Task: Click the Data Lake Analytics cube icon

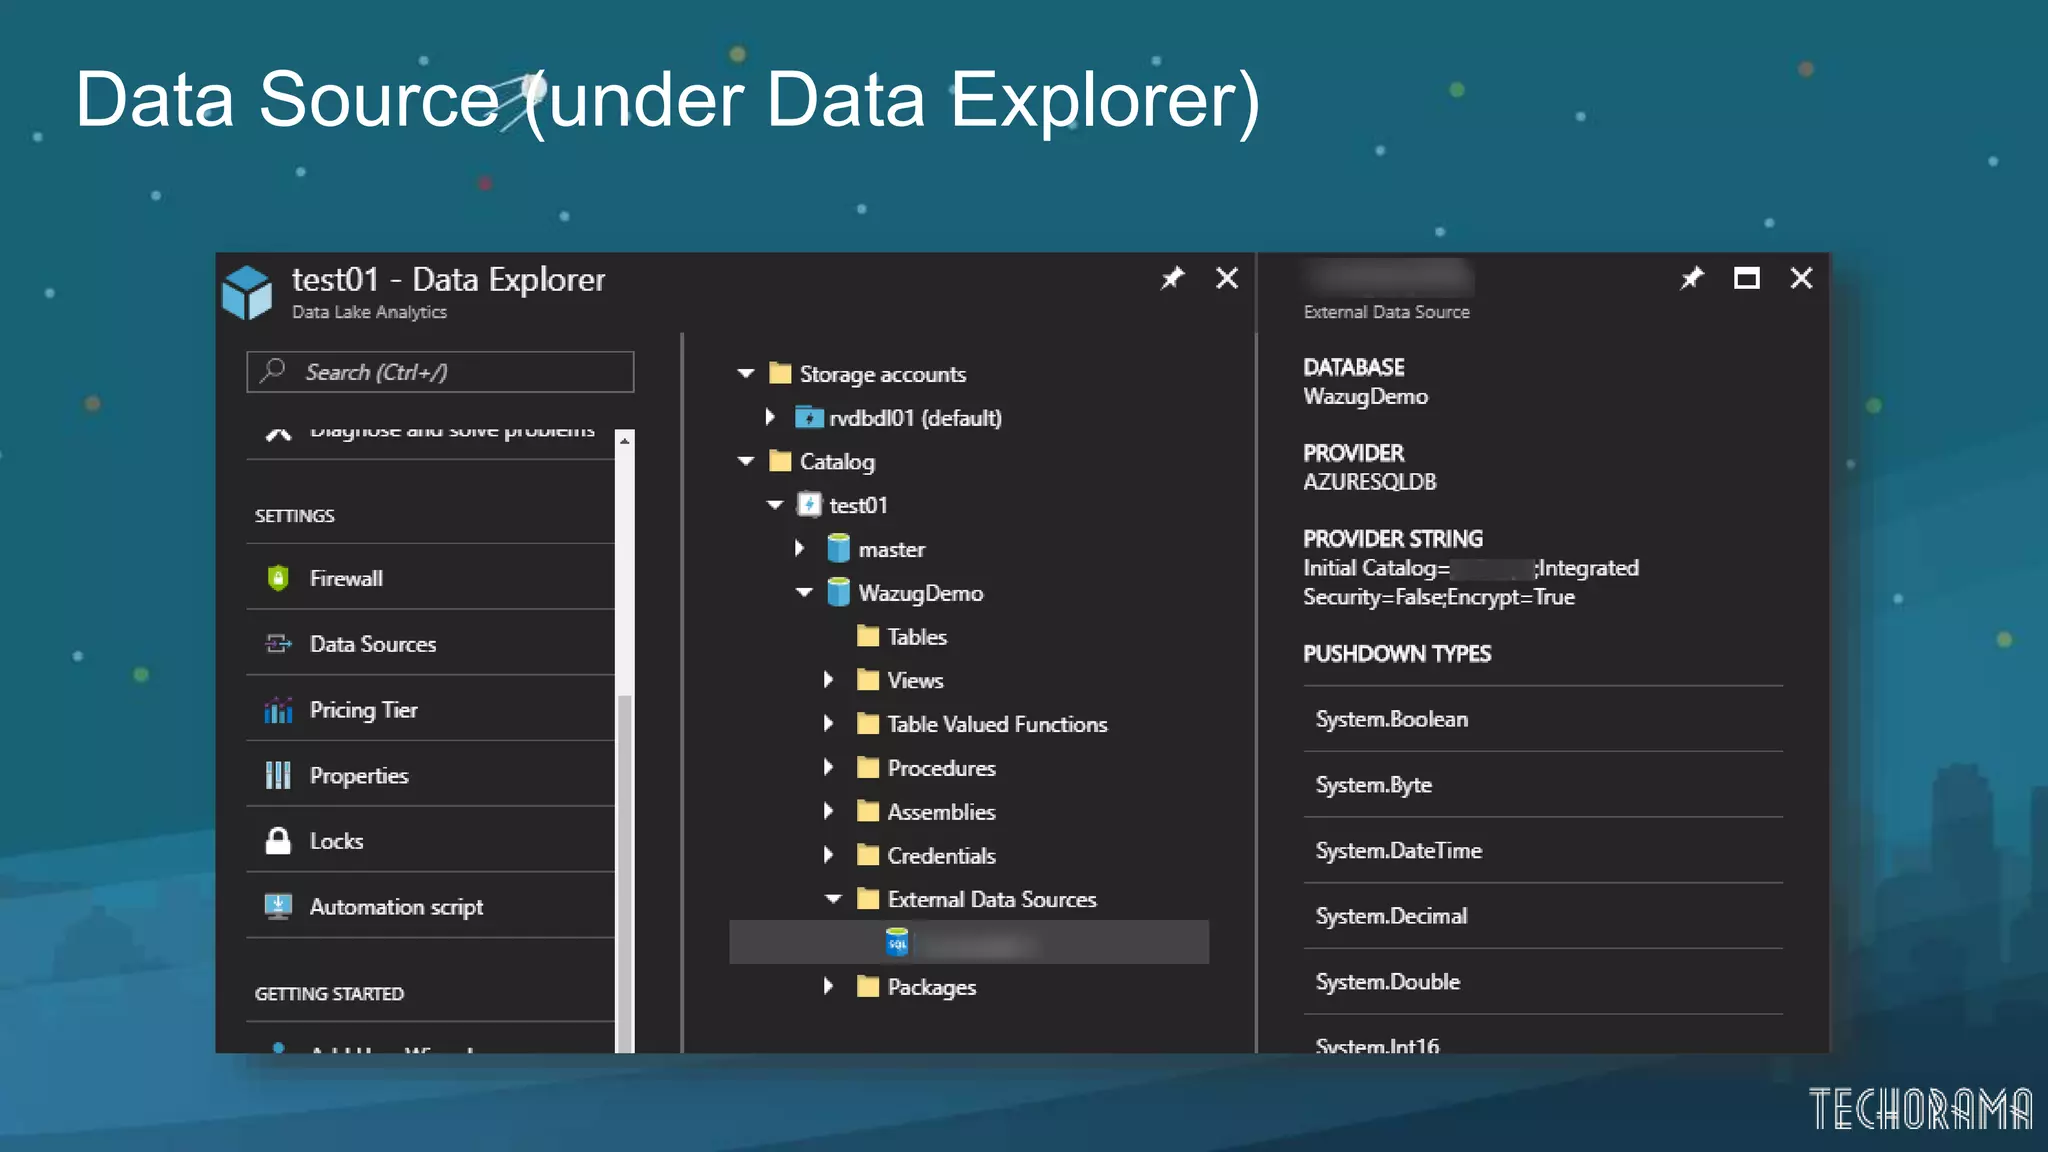Action: [x=247, y=292]
